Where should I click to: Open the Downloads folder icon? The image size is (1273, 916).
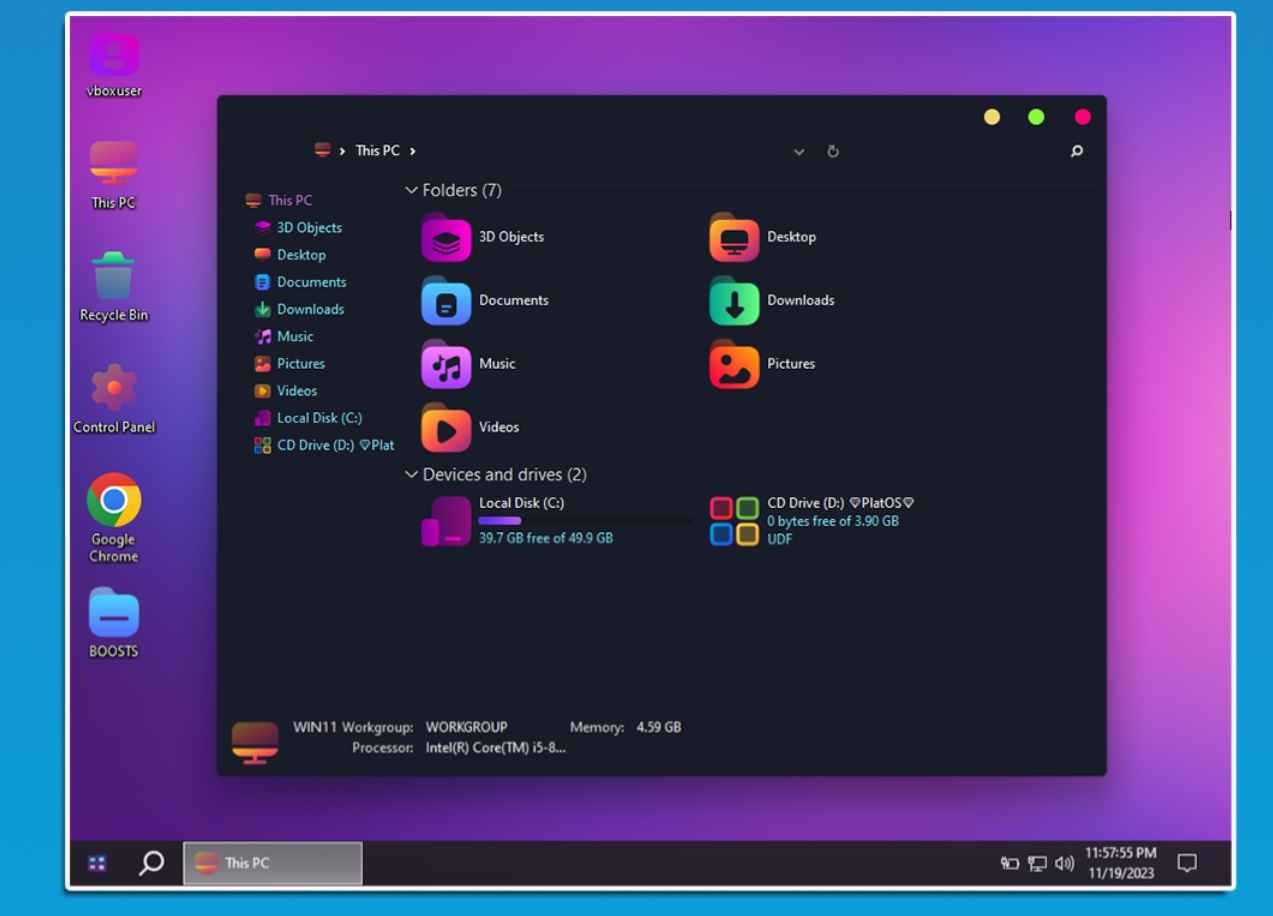tap(734, 301)
